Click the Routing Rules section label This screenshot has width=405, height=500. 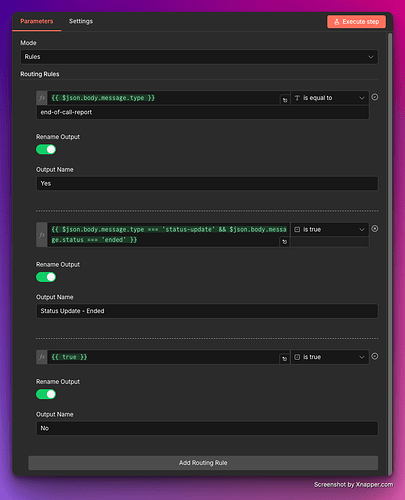pyautogui.click(x=40, y=74)
